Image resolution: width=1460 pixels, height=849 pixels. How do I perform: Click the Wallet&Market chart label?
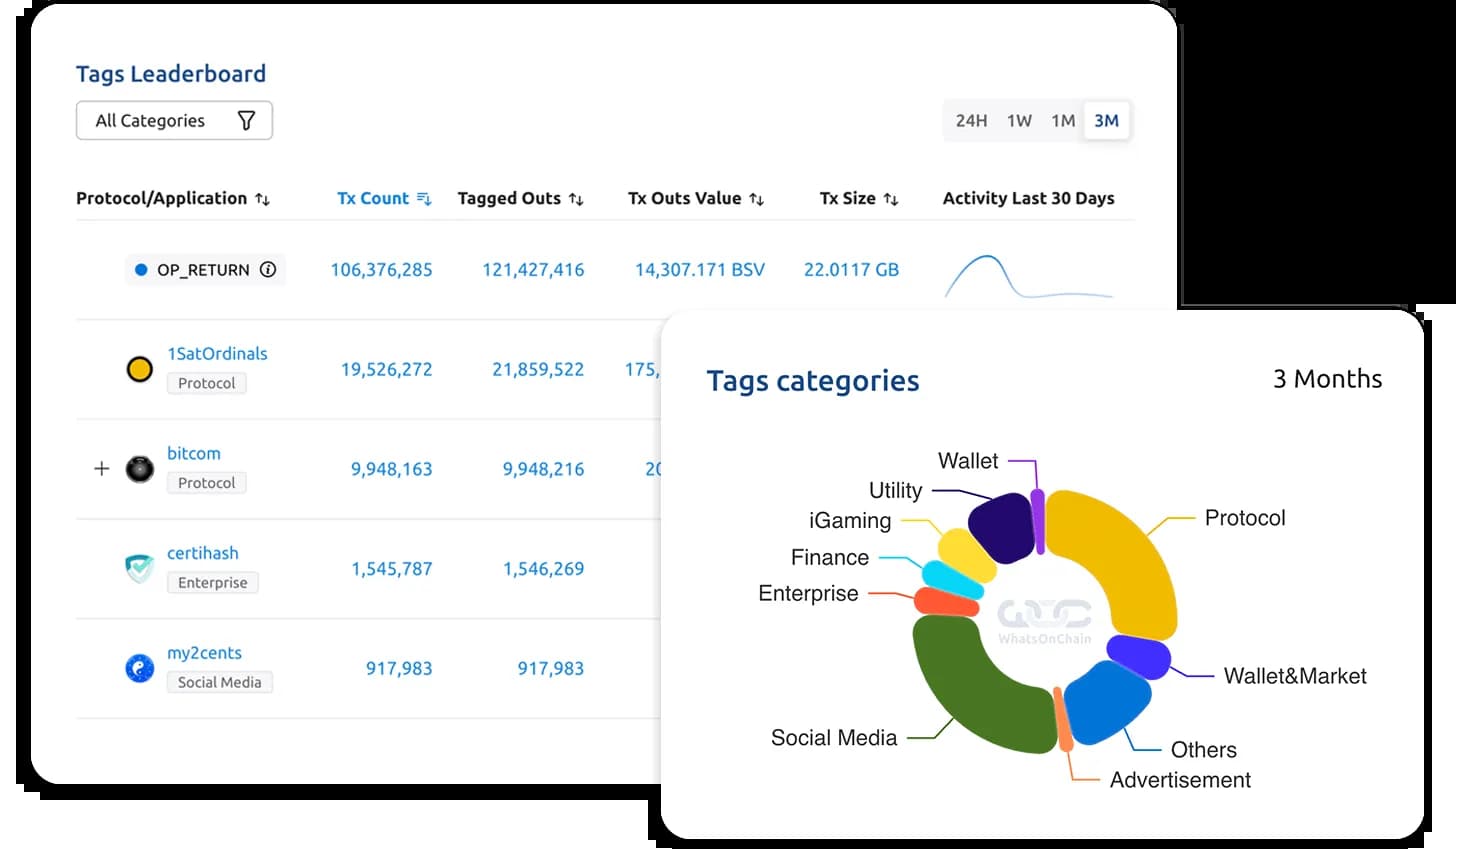click(x=1295, y=676)
